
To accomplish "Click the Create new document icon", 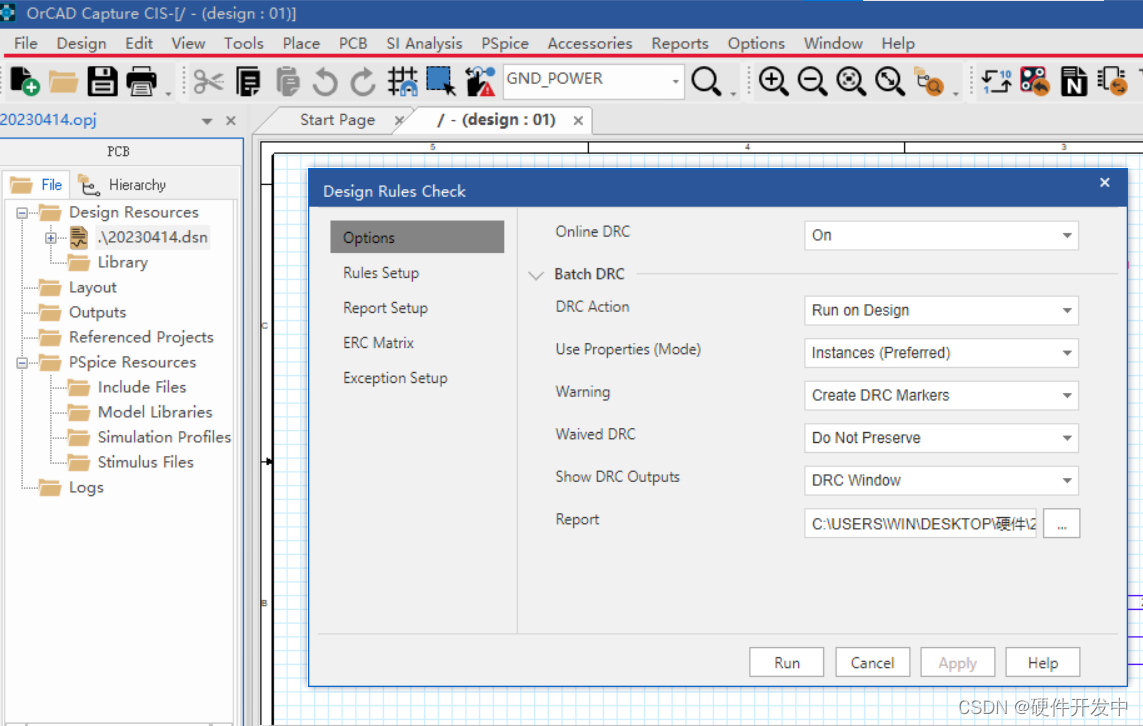I will (24, 81).
